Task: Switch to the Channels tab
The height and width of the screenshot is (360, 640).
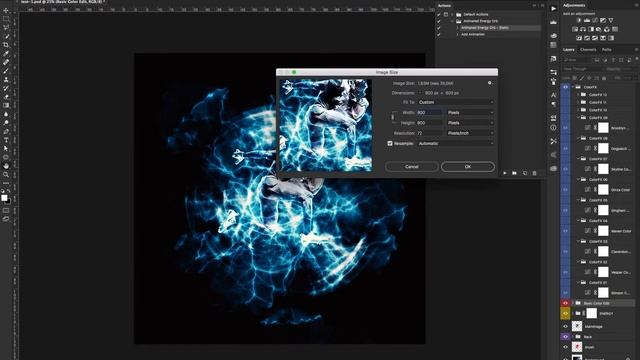Action: (x=588, y=50)
